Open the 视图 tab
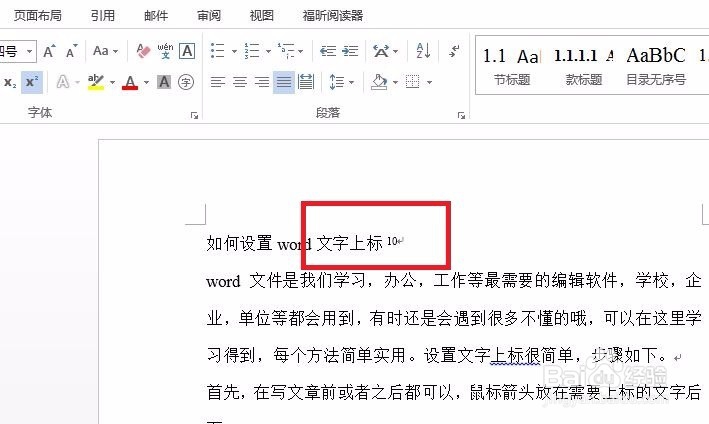Image resolution: width=709 pixels, height=424 pixels. [x=262, y=15]
